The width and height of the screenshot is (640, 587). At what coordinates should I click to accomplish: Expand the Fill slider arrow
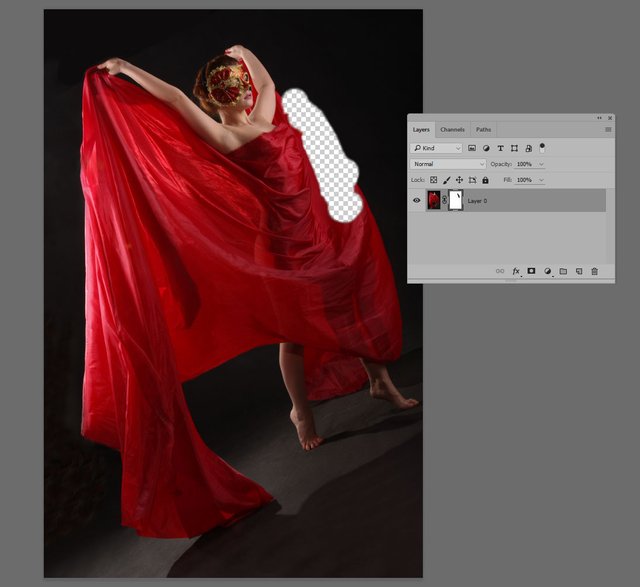click(541, 180)
